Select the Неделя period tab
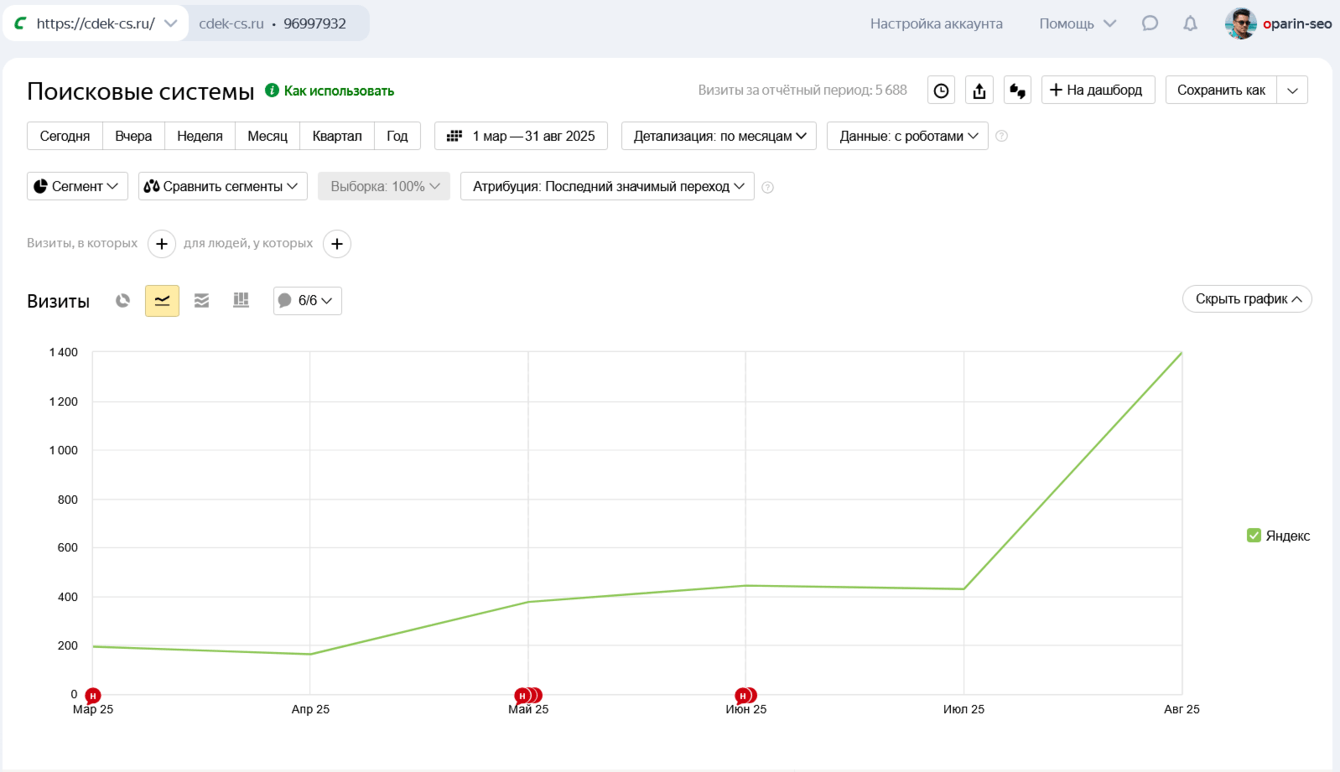Image resolution: width=1340 pixels, height=772 pixels. [199, 136]
